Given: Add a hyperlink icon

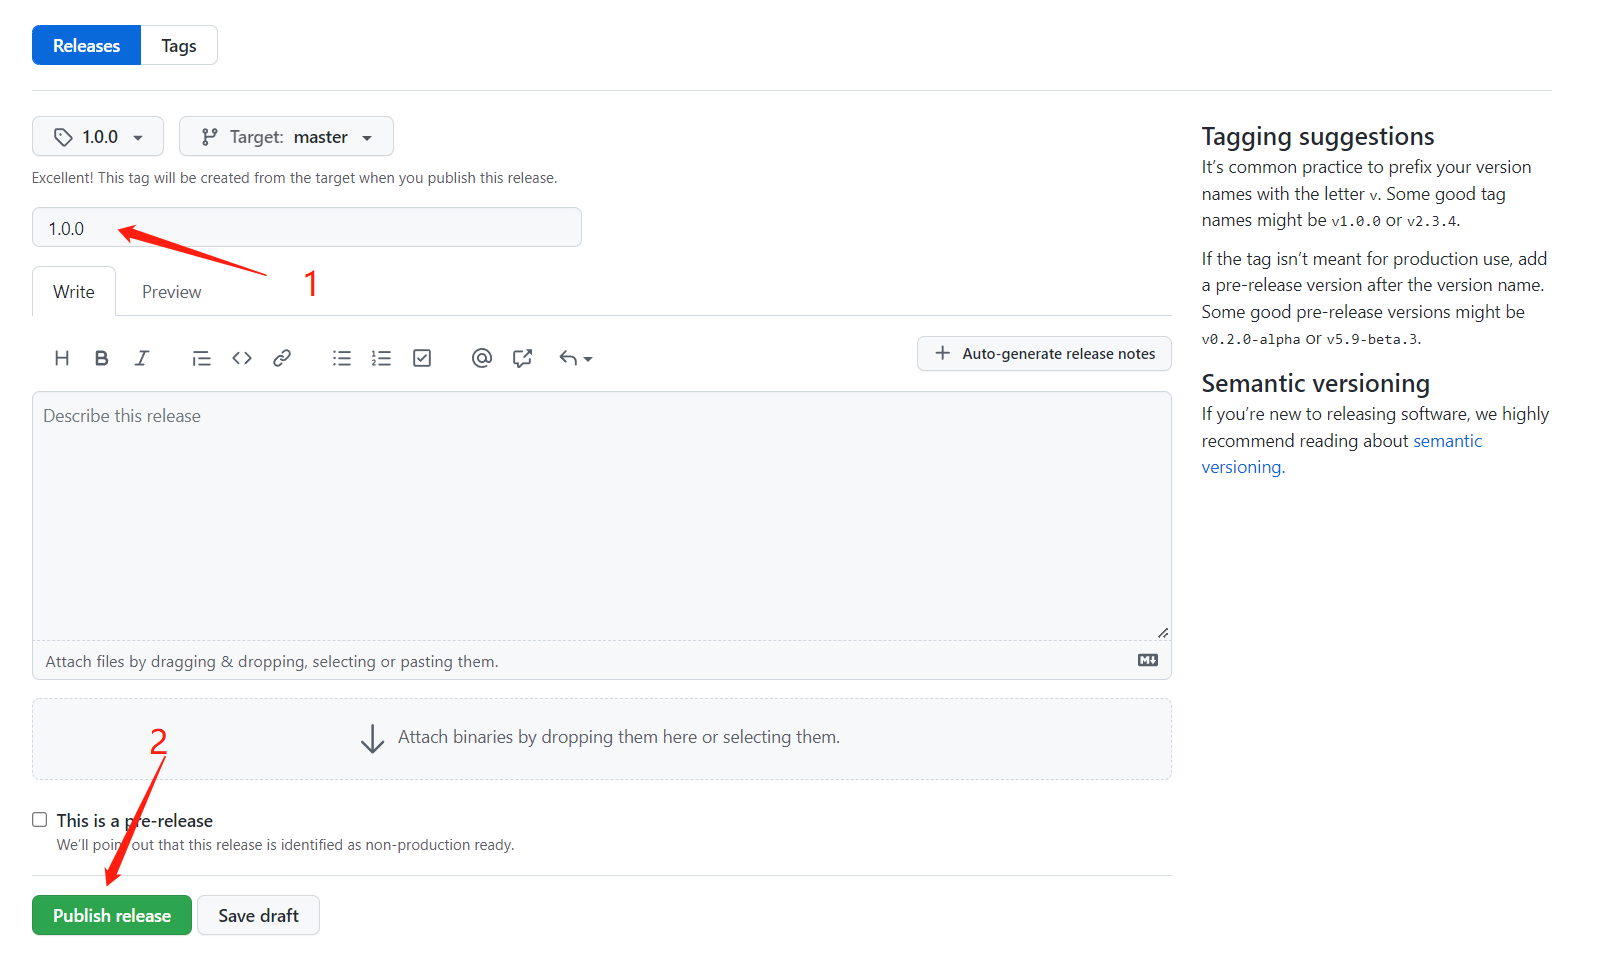Looking at the screenshot, I should 282,358.
